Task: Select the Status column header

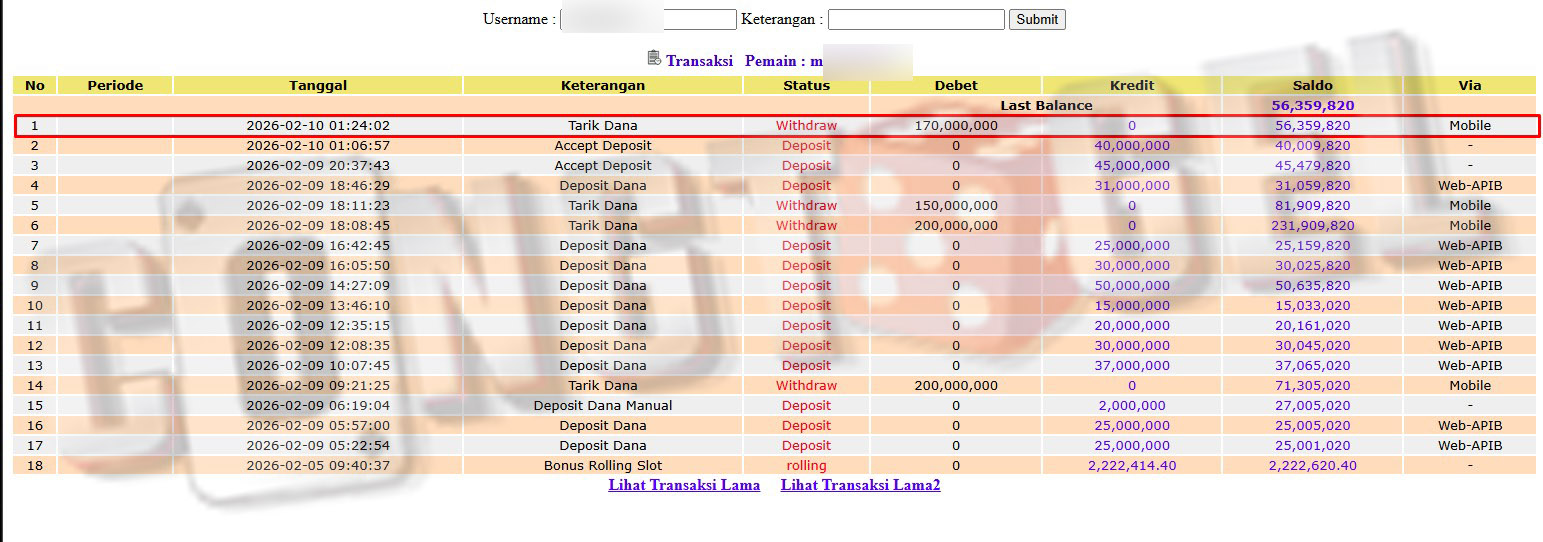Action: point(806,85)
